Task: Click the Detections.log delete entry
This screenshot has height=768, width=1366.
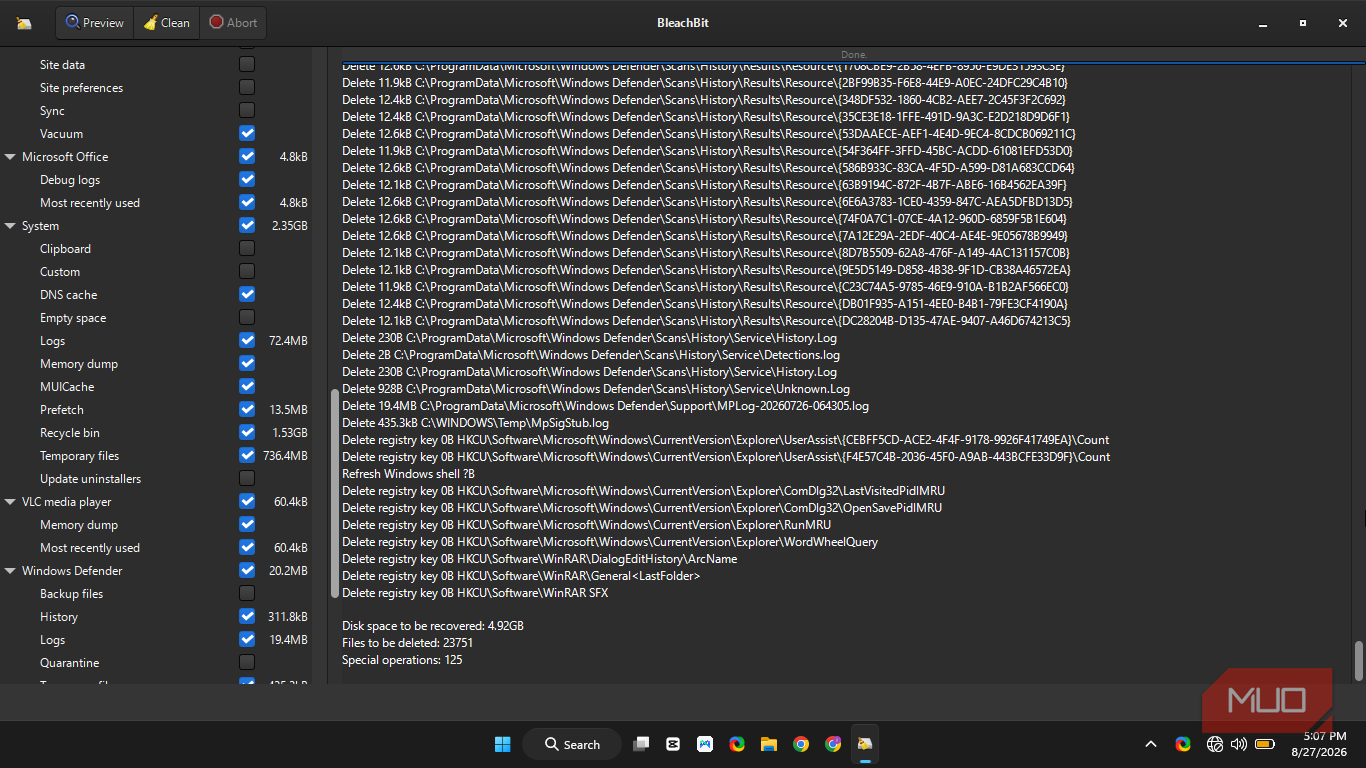Action: [x=591, y=355]
